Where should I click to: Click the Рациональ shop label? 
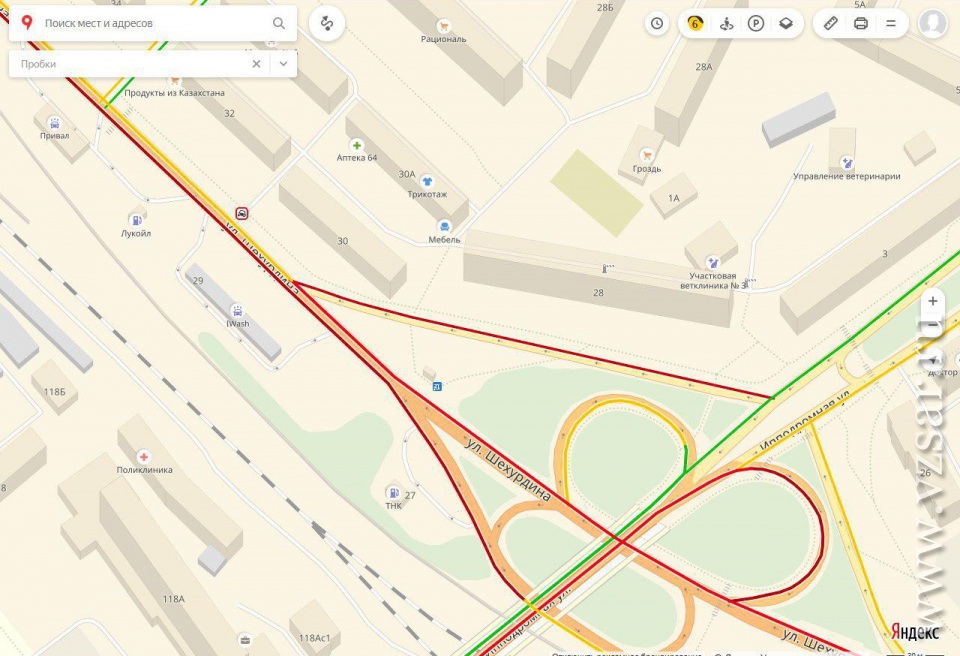tap(443, 39)
